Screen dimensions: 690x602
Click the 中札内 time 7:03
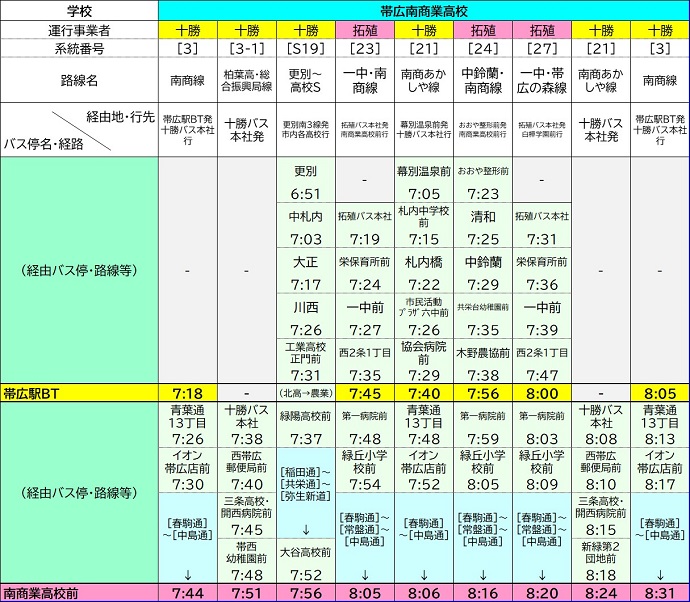click(x=305, y=239)
